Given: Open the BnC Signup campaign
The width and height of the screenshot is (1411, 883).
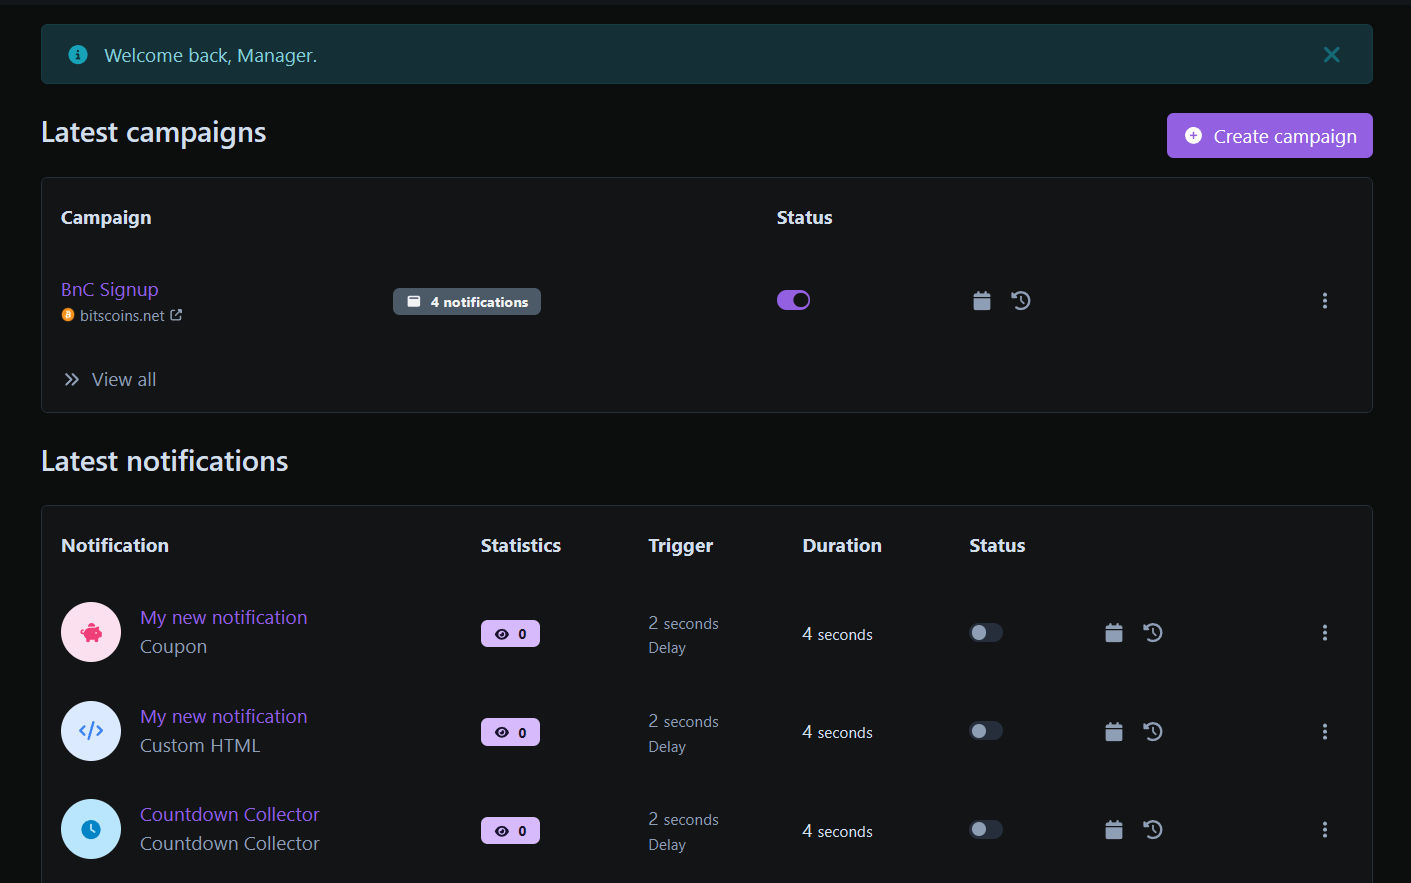Looking at the screenshot, I should tap(109, 289).
